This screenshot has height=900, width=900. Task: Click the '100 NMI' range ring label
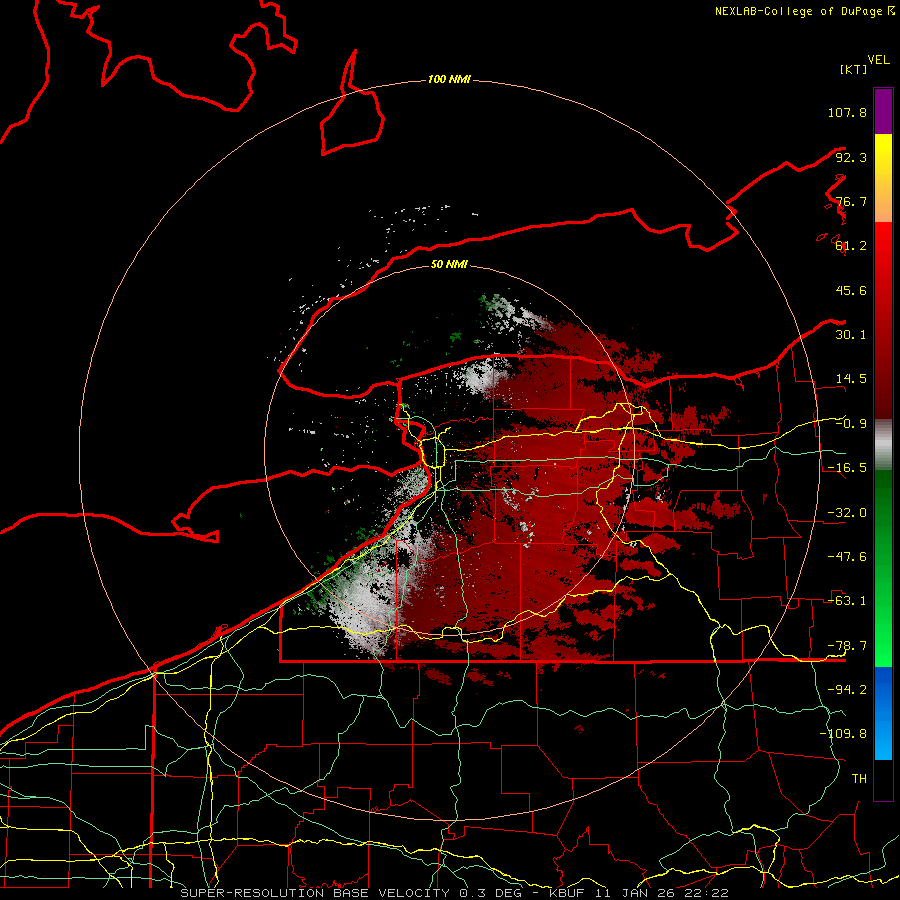[449, 79]
